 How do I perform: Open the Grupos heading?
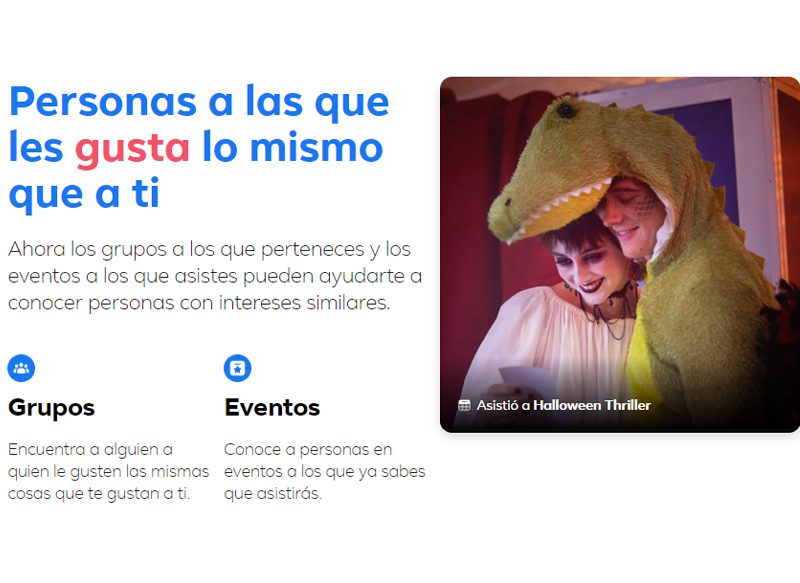[52, 408]
